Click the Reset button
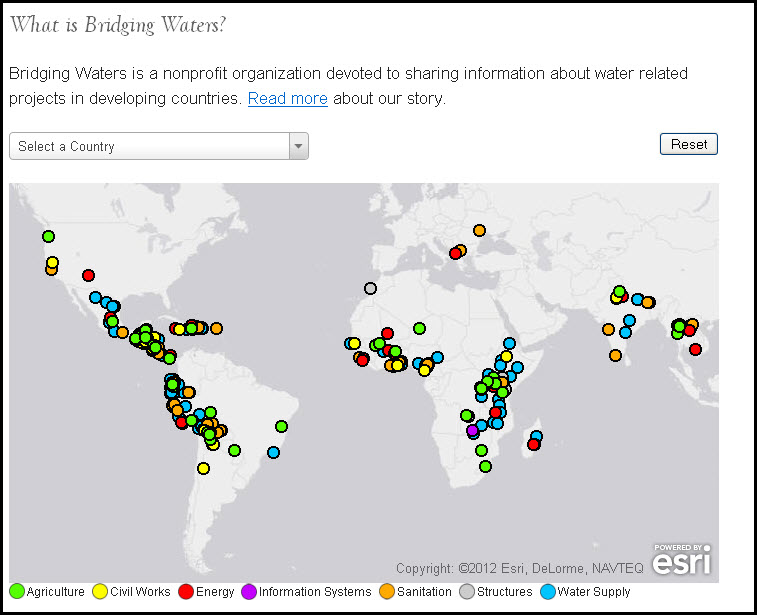The width and height of the screenshot is (757, 615). [688, 144]
